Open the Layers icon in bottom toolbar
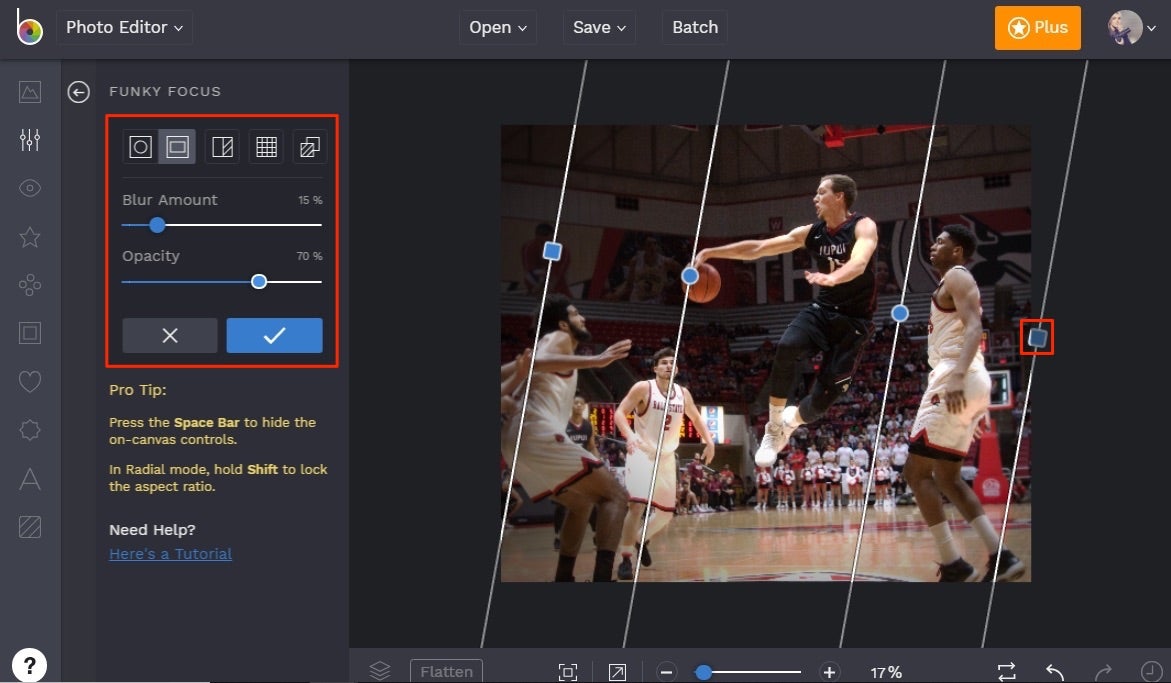This screenshot has height=683, width=1171. pyautogui.click(x=379, y=671)
